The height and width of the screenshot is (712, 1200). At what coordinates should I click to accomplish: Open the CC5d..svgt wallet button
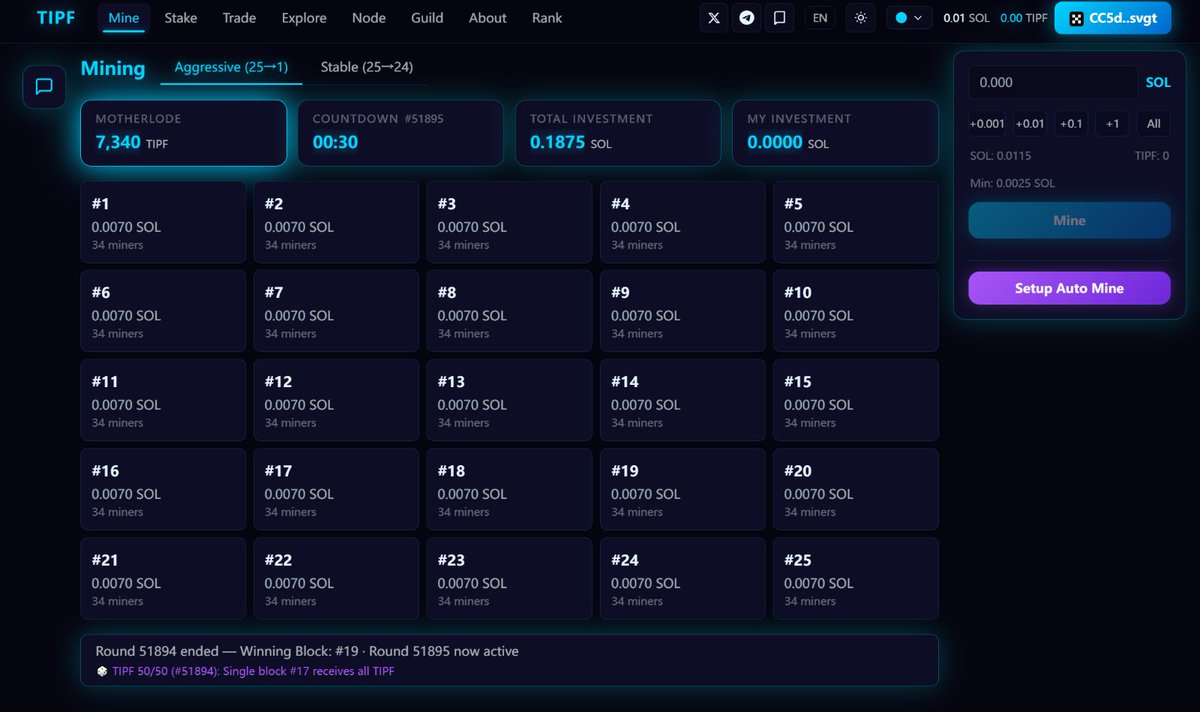1112,18
